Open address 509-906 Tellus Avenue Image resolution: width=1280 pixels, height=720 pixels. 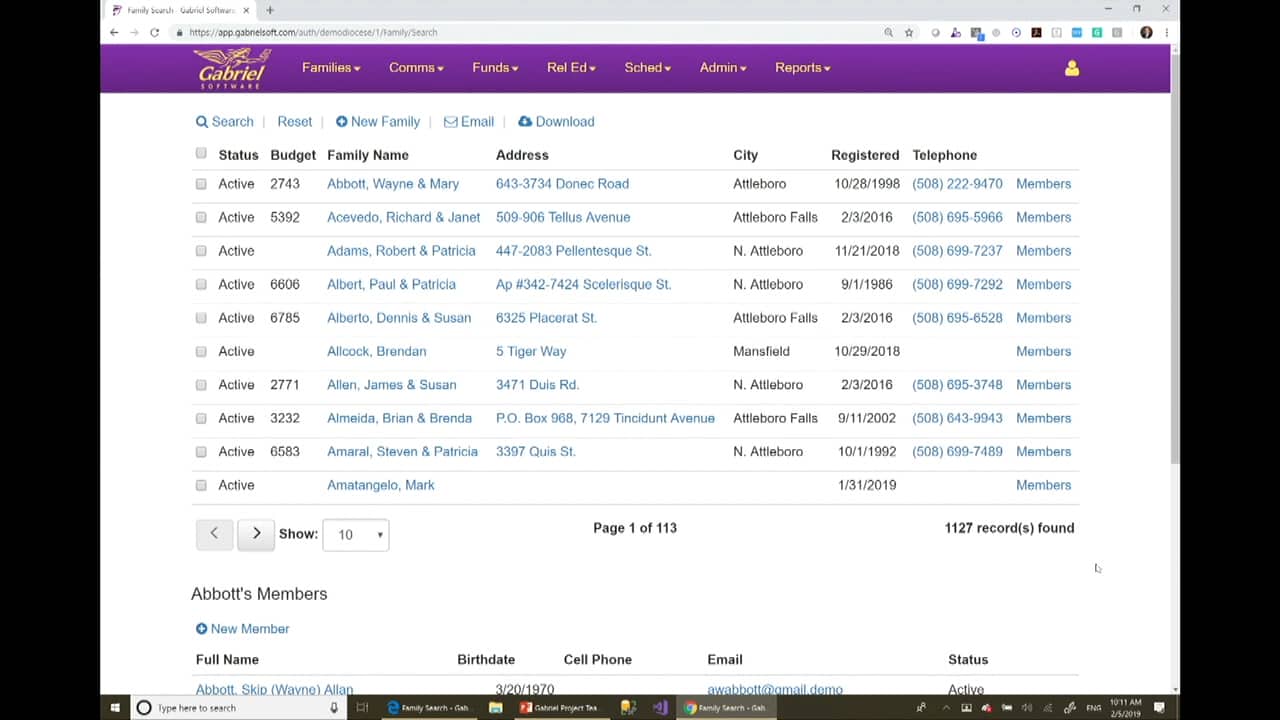[x=563, y=217]
